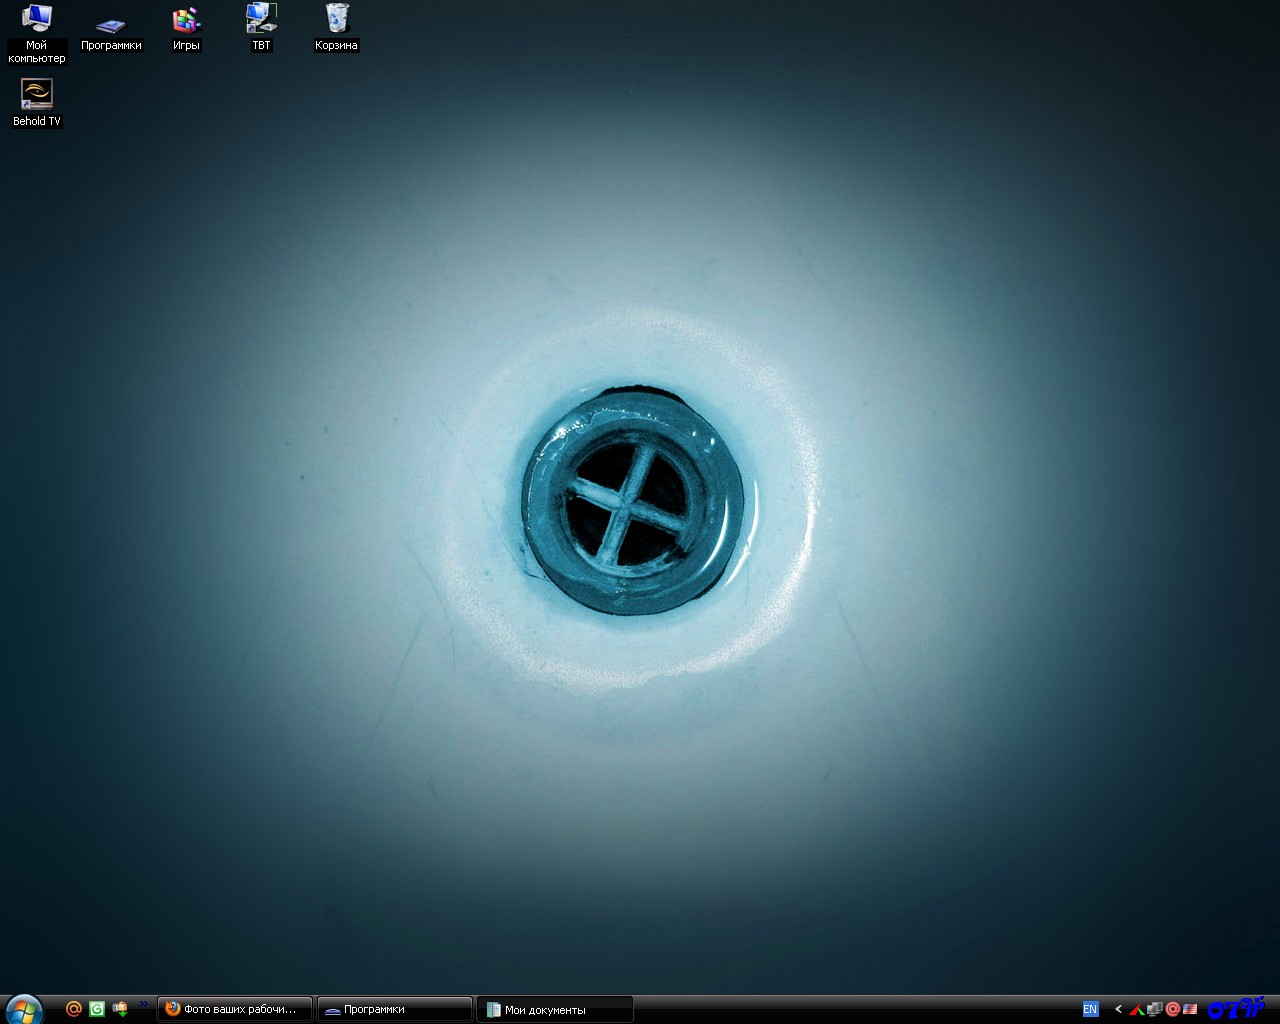Click the orange @ quick launch icon
The width and height of the screenshot is (1280, 1024).
pos(73,1009)
